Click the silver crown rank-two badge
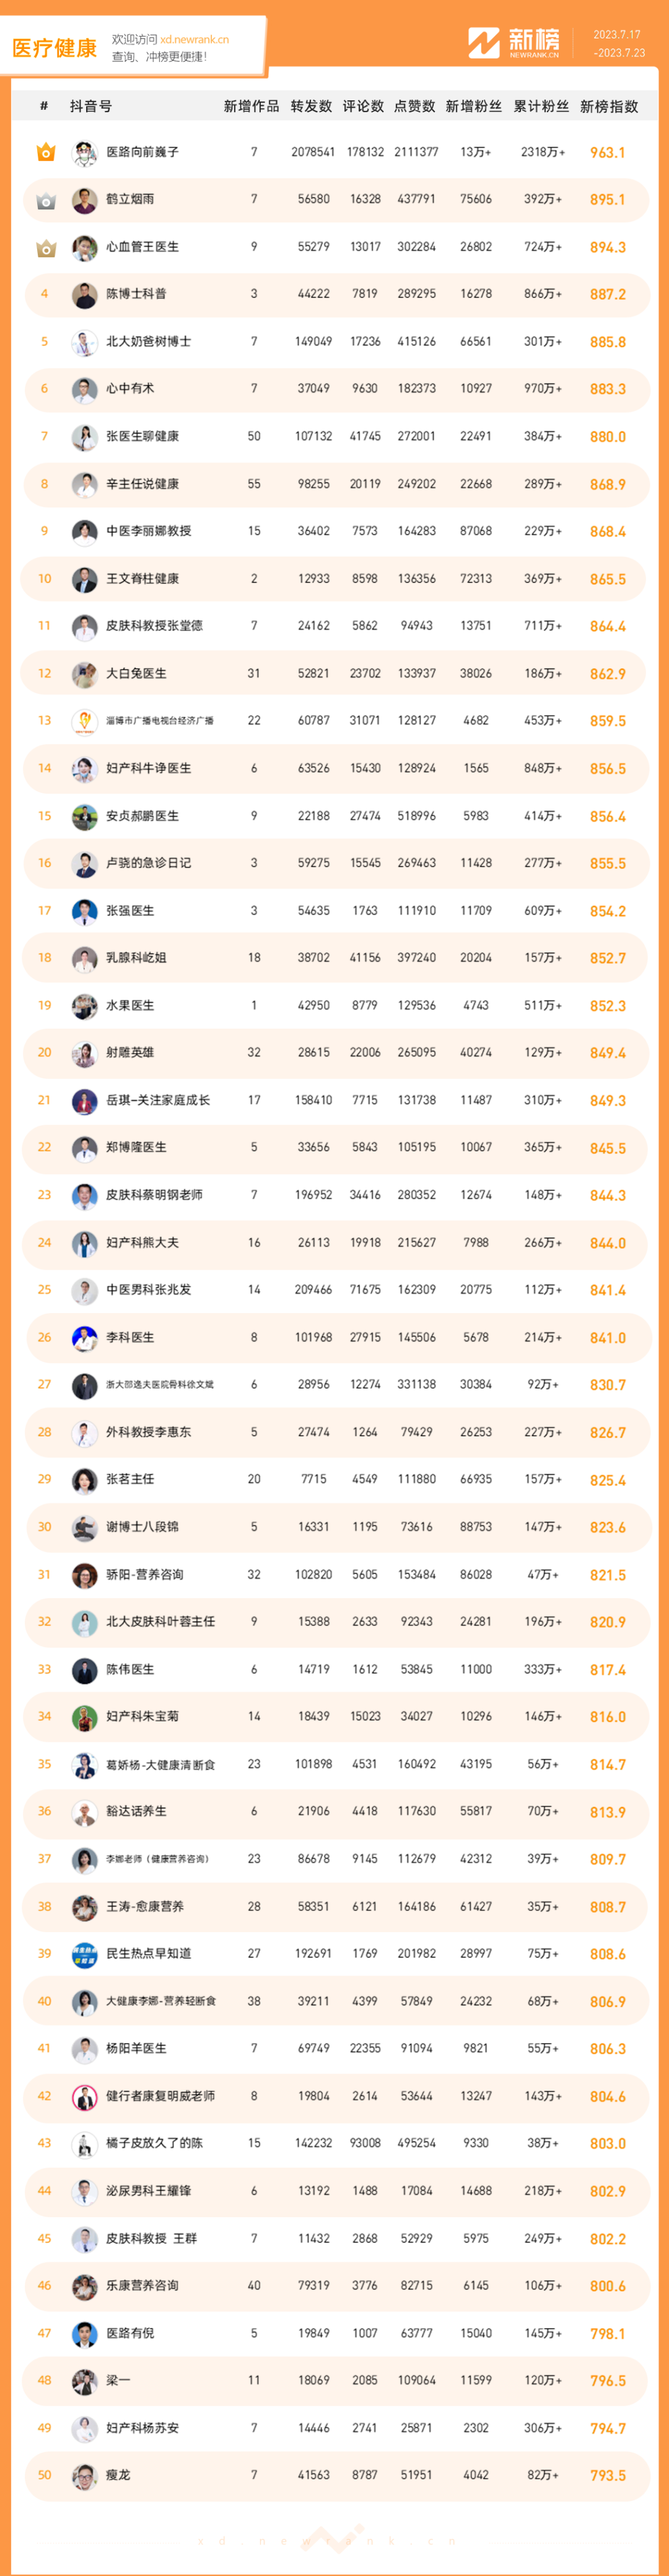This screenshot has height=2576, width=669. (45, 200)
